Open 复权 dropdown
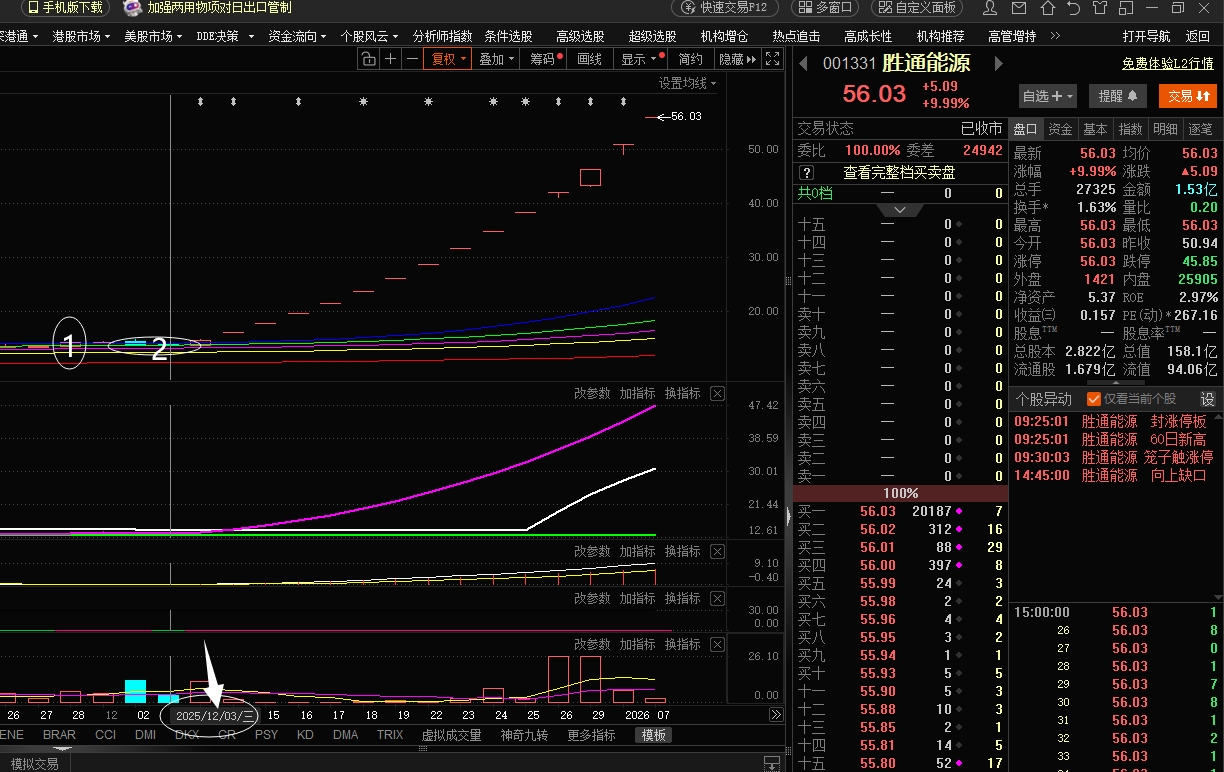The height and width of the screenshot is (772, 1224). (x=449, y=59)
